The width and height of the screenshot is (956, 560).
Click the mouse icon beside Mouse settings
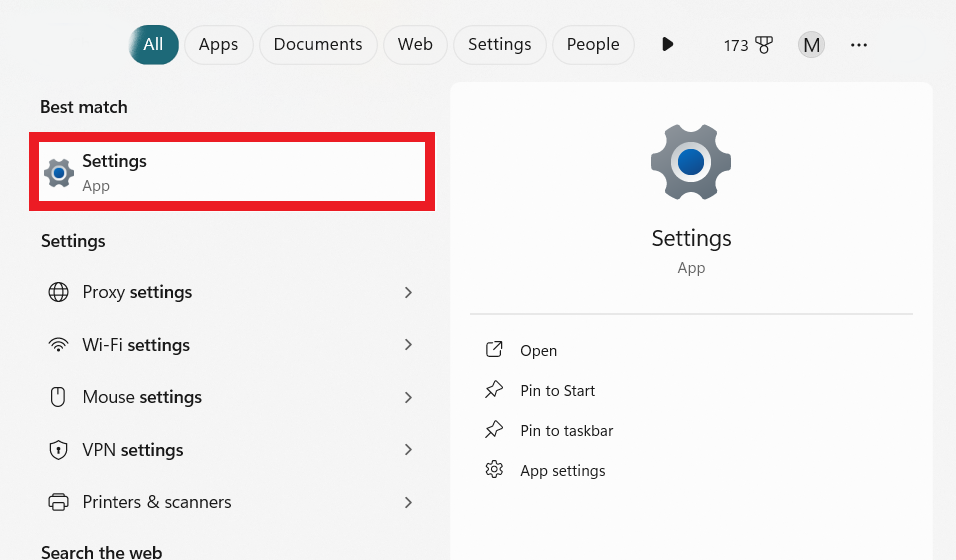[x=58, y=397]
